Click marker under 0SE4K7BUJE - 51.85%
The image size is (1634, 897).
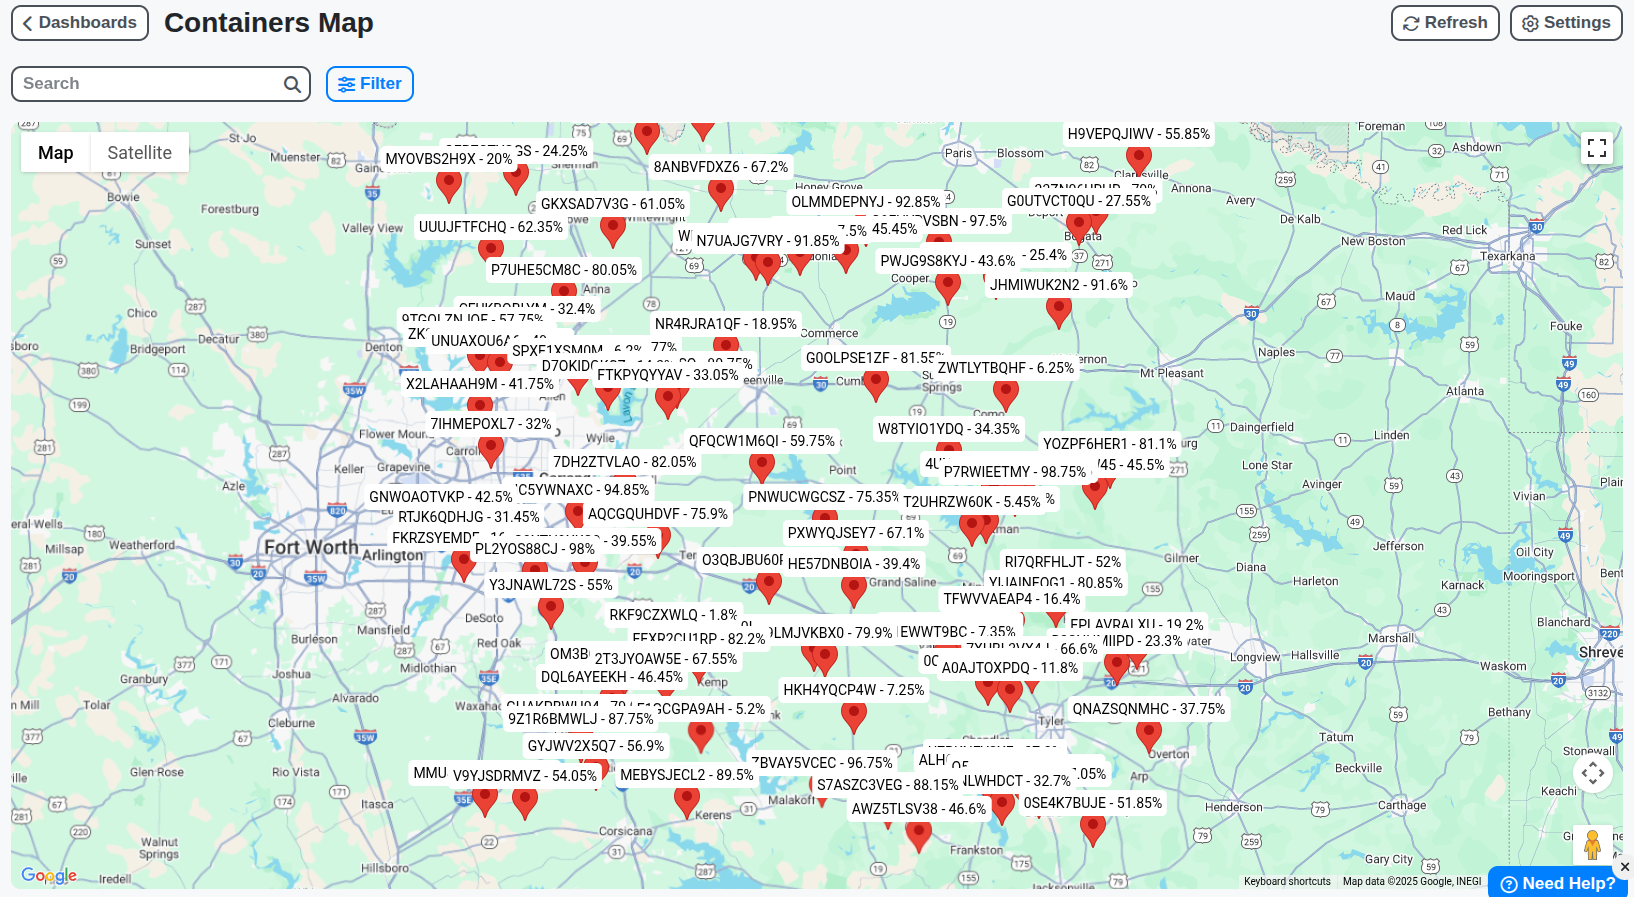1093,830
